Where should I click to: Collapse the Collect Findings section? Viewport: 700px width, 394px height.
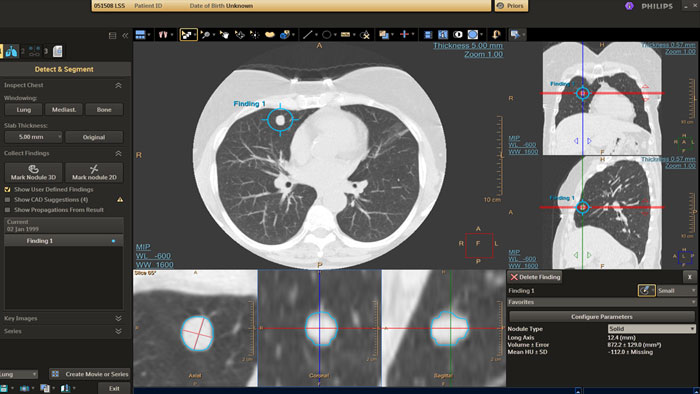[118, 153]
